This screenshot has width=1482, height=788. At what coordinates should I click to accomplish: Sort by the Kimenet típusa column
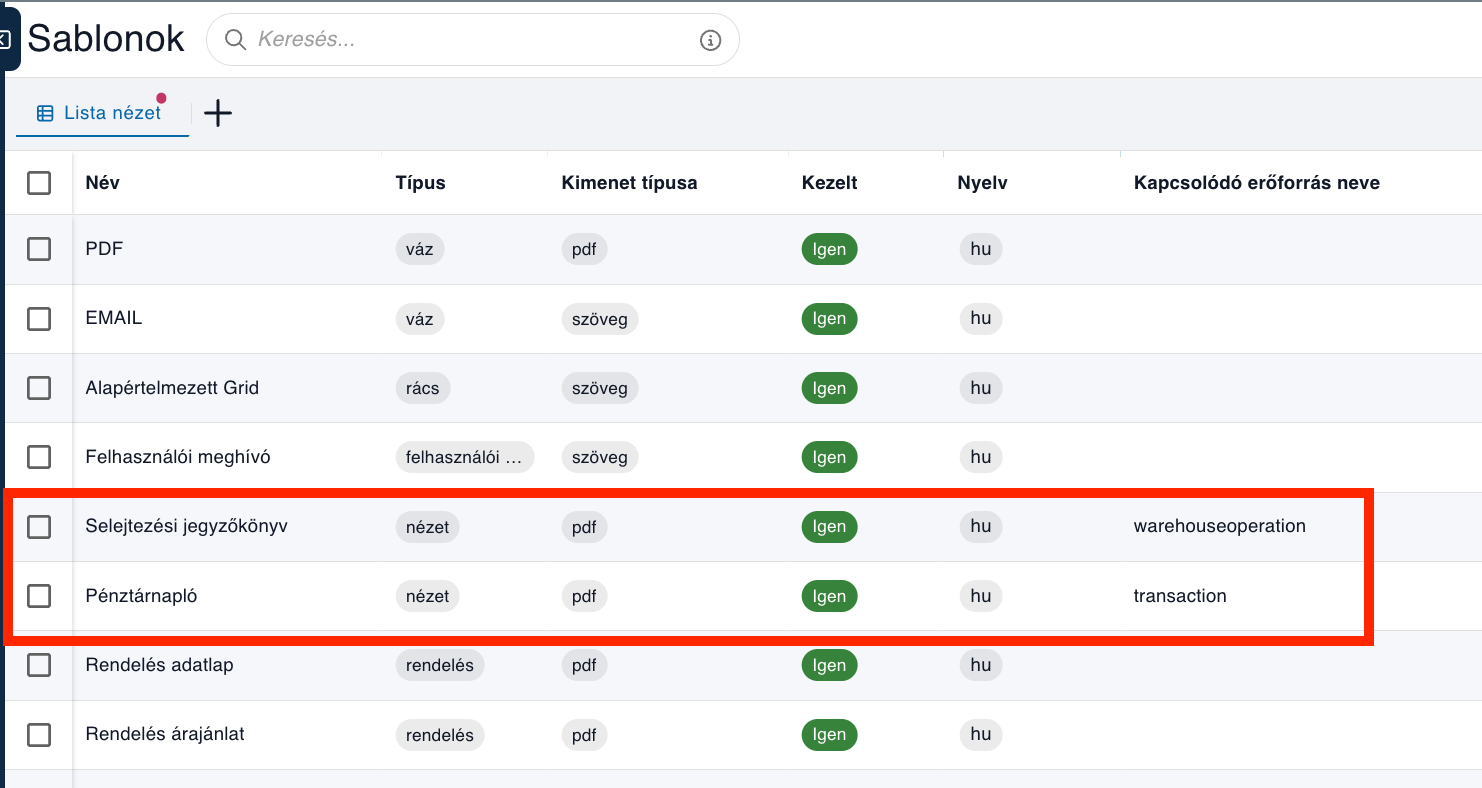click(x=629, y=183)
